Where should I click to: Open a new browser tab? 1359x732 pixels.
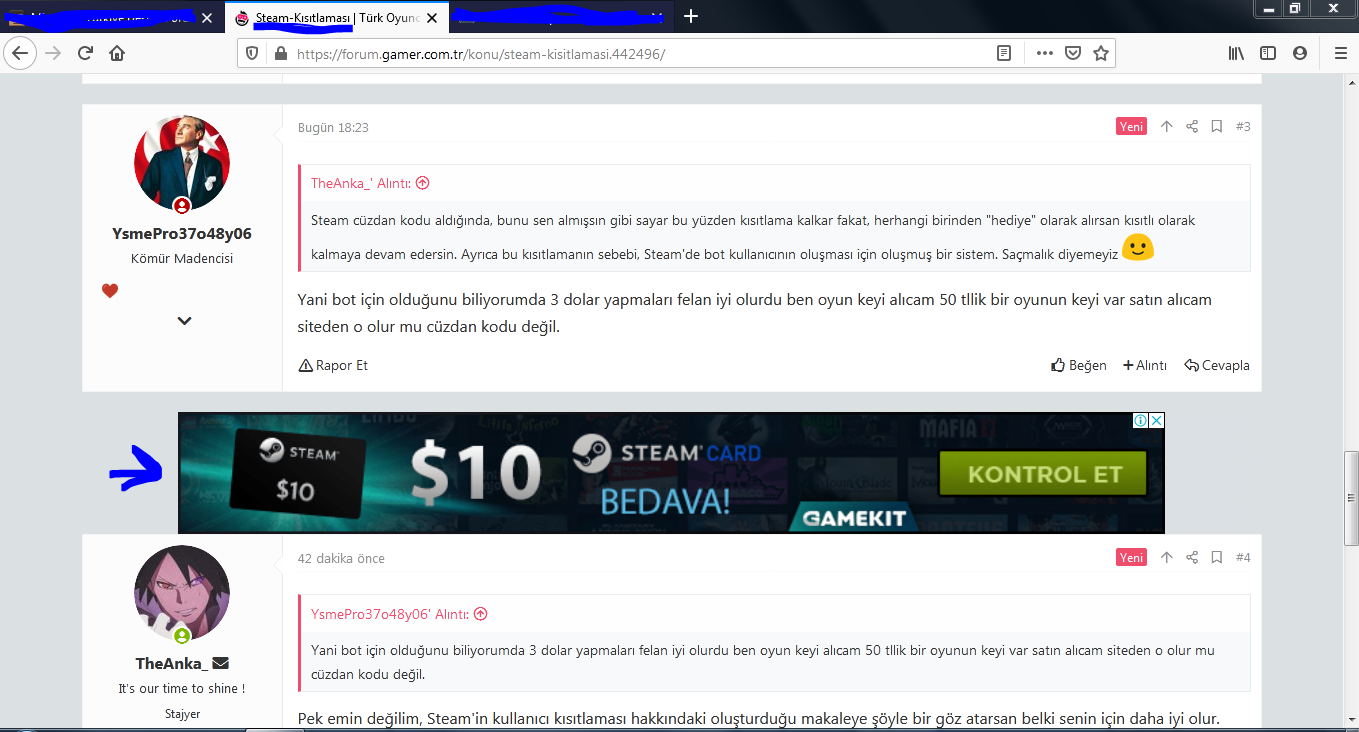690,16
